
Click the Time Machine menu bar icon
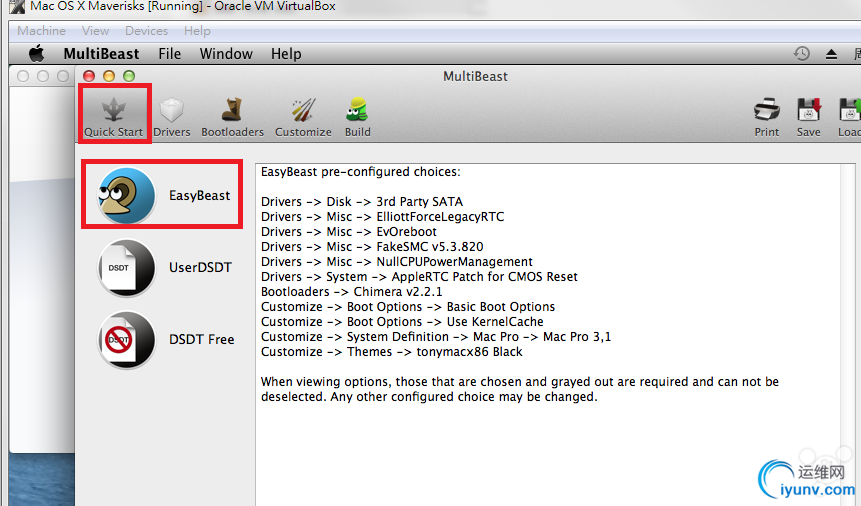(x=802, y=54)
